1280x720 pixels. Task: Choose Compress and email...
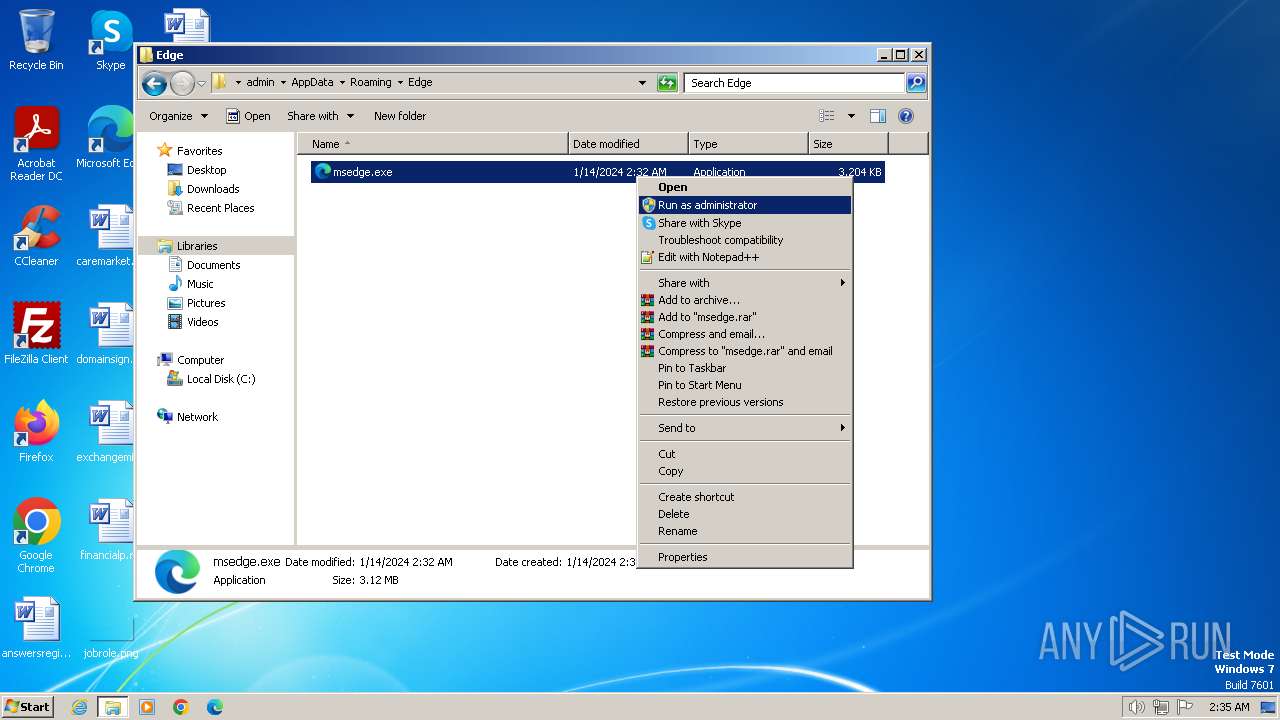[745, 334]
